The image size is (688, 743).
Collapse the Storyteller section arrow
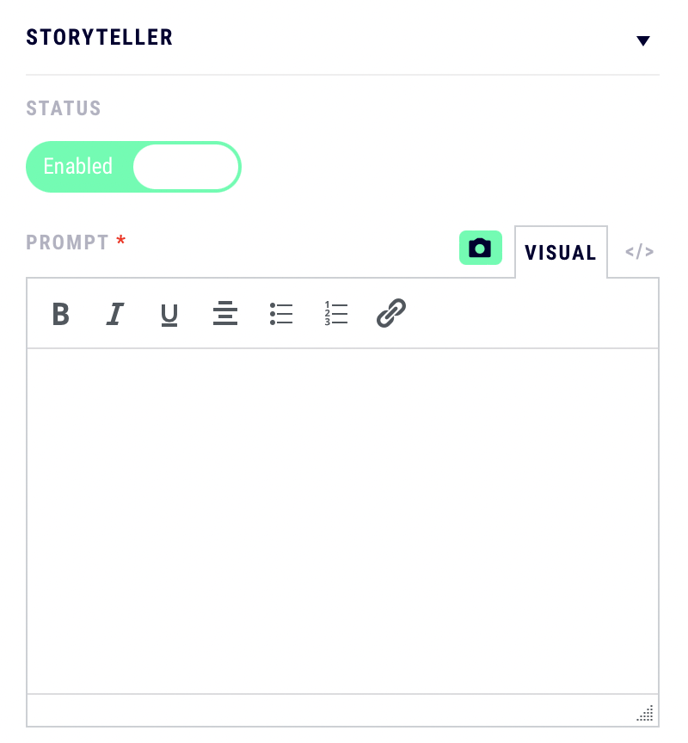click(643, 41)
